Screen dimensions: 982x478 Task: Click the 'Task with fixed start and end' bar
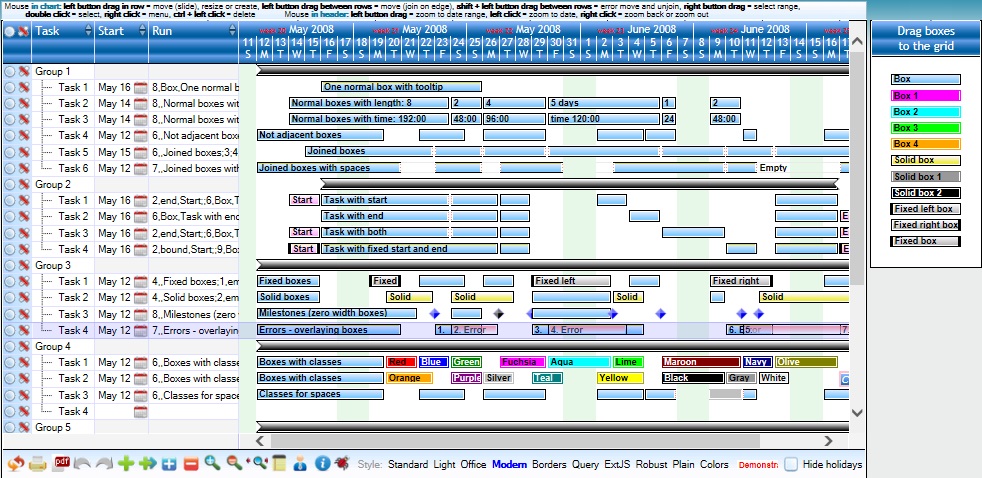click(x=410, y=249)
